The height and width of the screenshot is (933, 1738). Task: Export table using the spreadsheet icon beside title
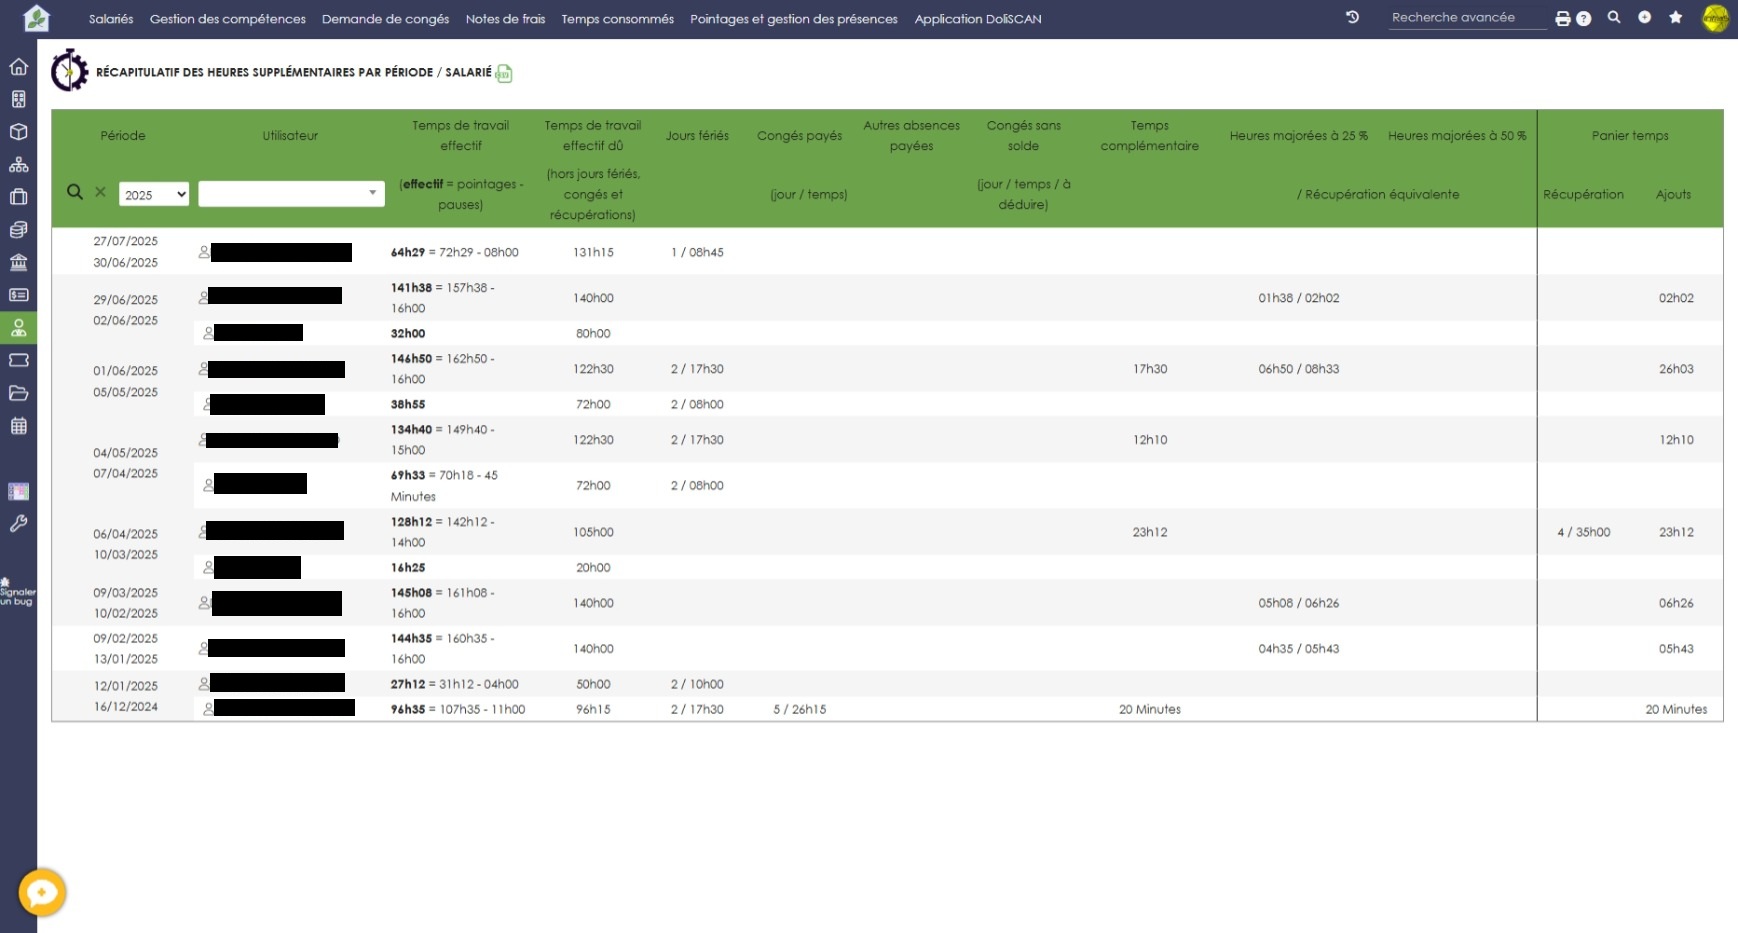[505, 74]
